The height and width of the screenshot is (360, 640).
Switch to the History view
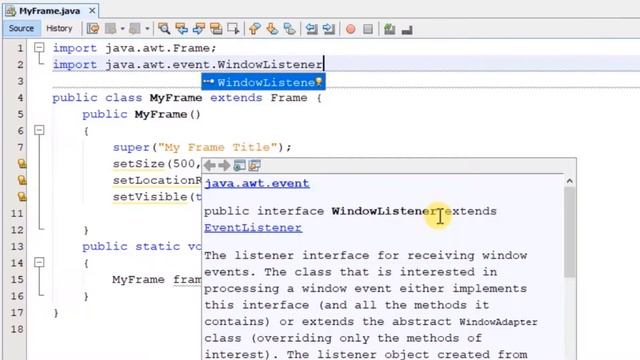[59, 28]
